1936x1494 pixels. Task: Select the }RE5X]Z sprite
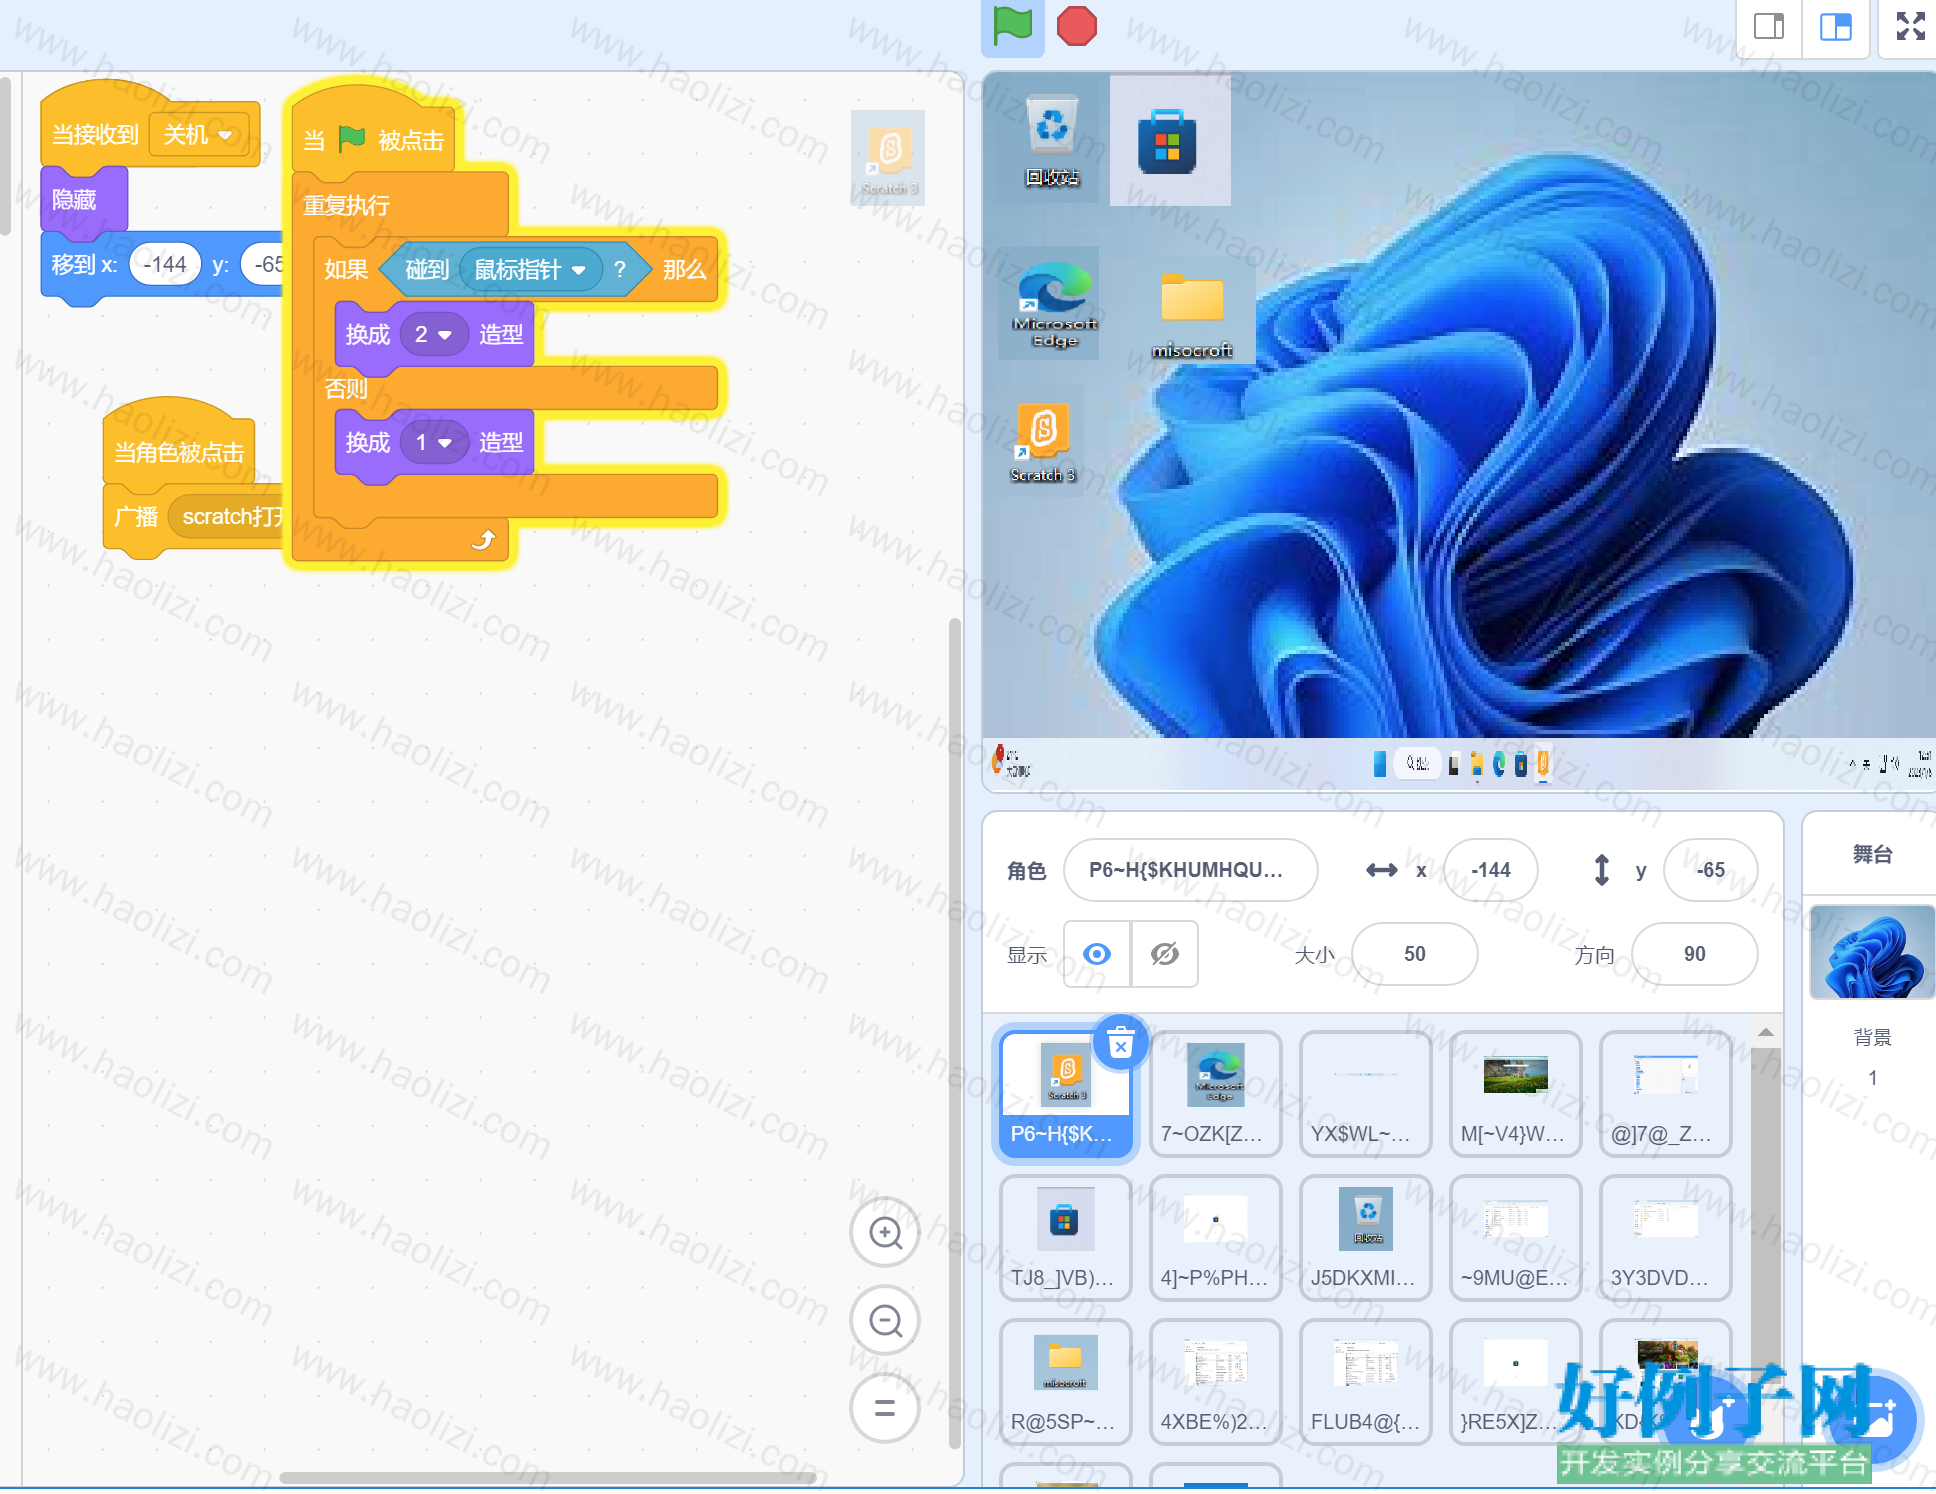[1515, 1382]
